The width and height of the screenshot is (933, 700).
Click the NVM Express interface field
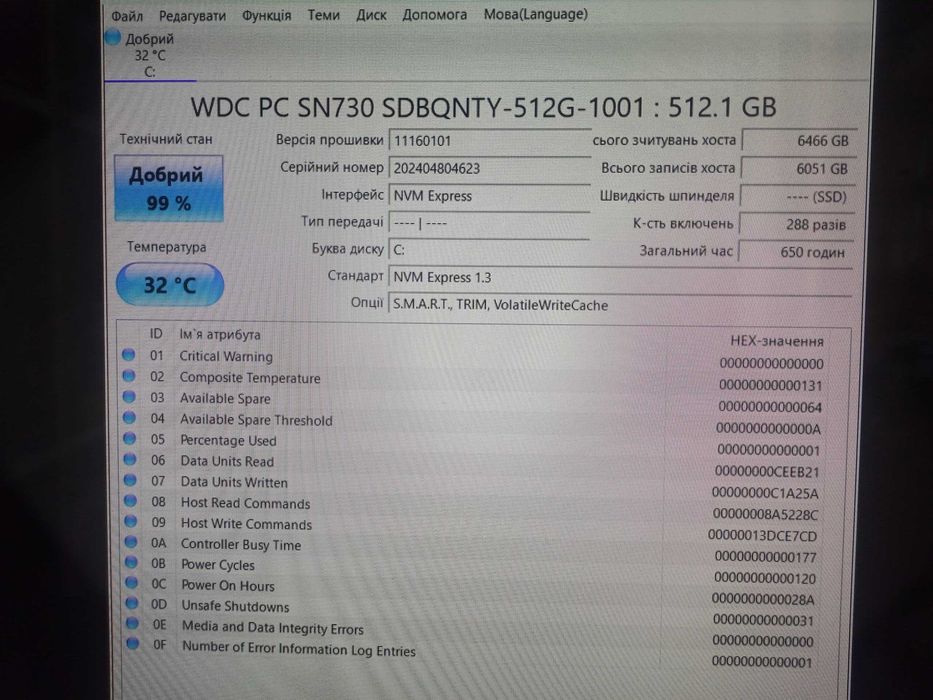click(489, 196)
